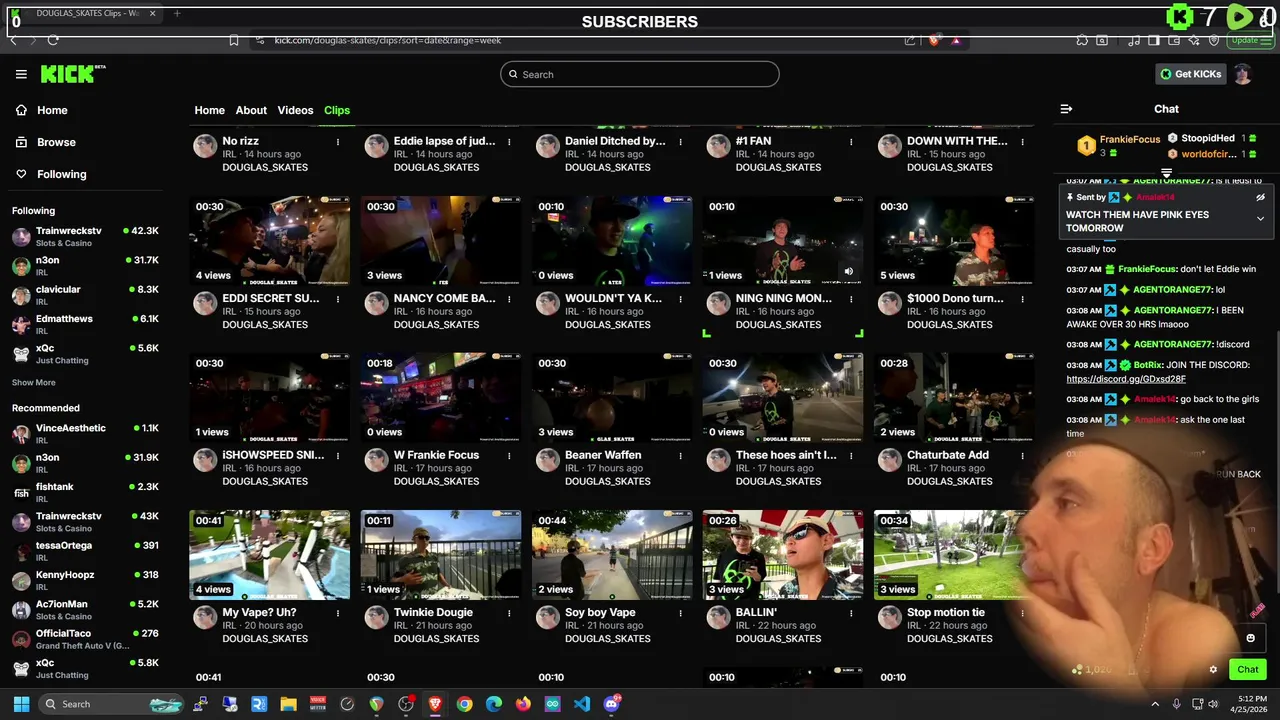This screenshot has height=720, width=1280.
Task: Open the Brave Rewards triangle icon
Action: point(956,40)
